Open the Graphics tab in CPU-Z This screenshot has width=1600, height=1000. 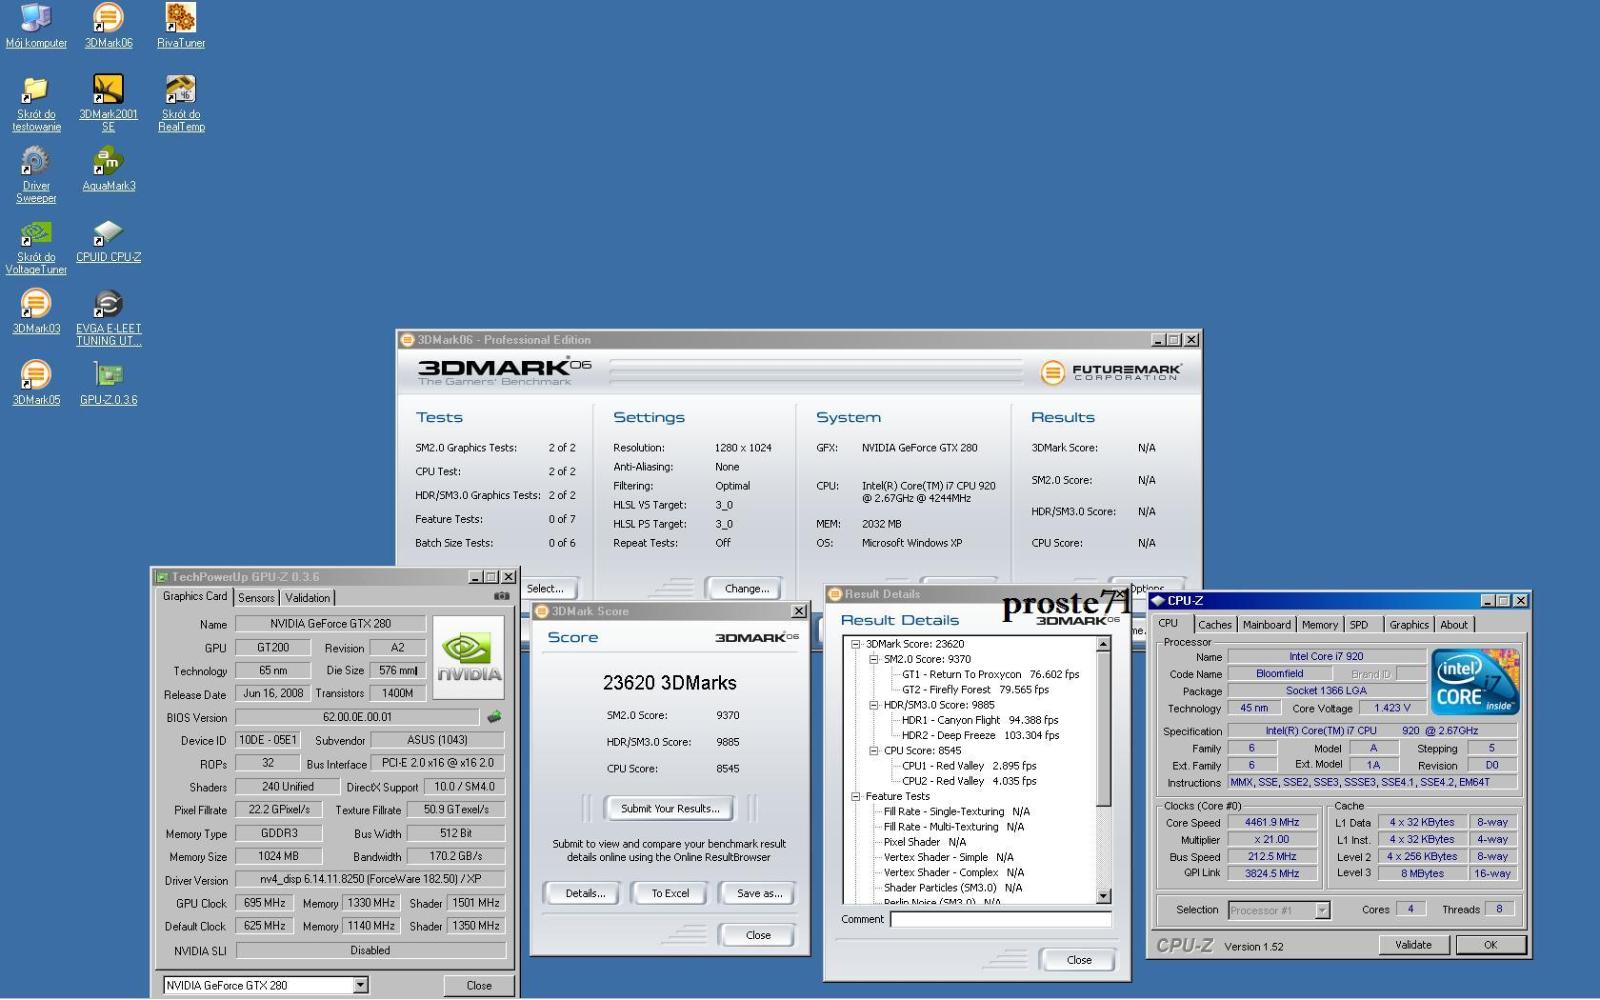[1409, 624]
